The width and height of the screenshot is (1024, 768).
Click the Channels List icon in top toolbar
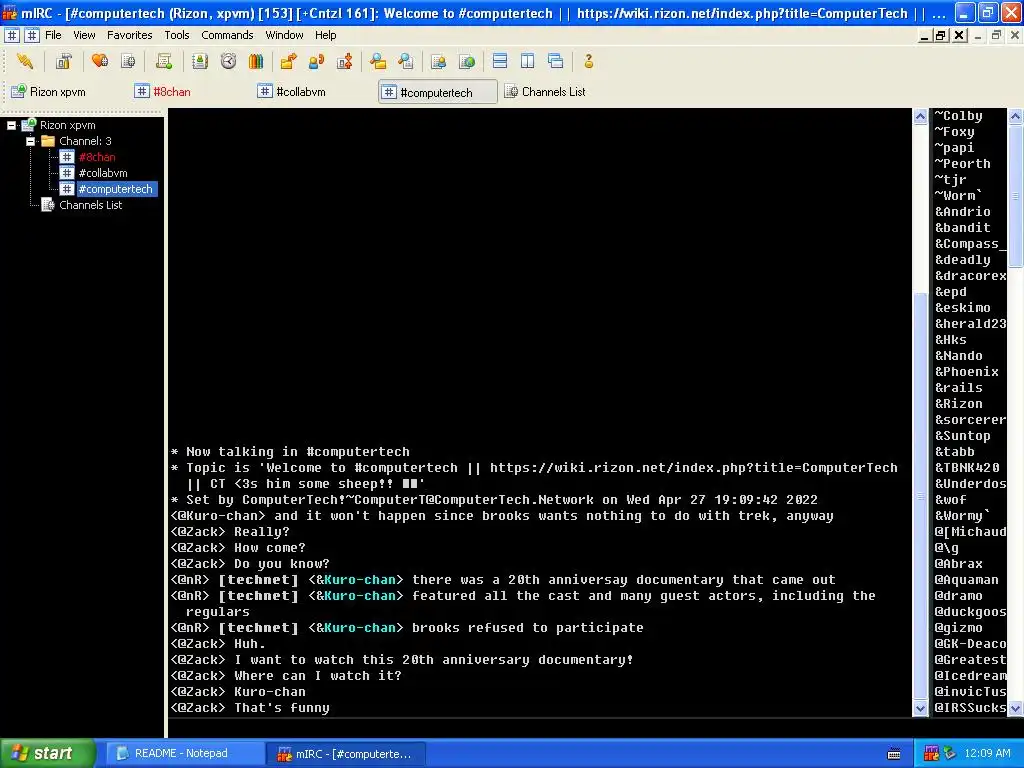pyautogui.click(x=128, y=61)
